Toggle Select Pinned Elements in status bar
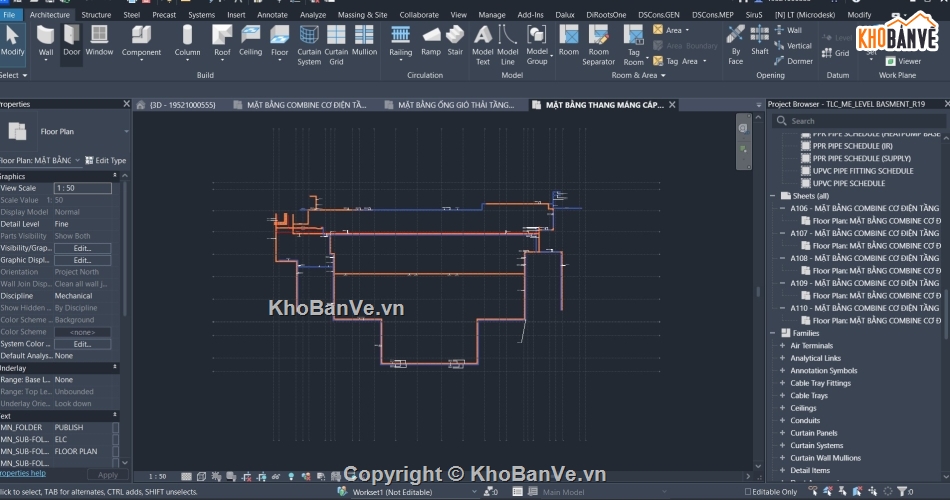The image size is (950, 500). [843, 492]
